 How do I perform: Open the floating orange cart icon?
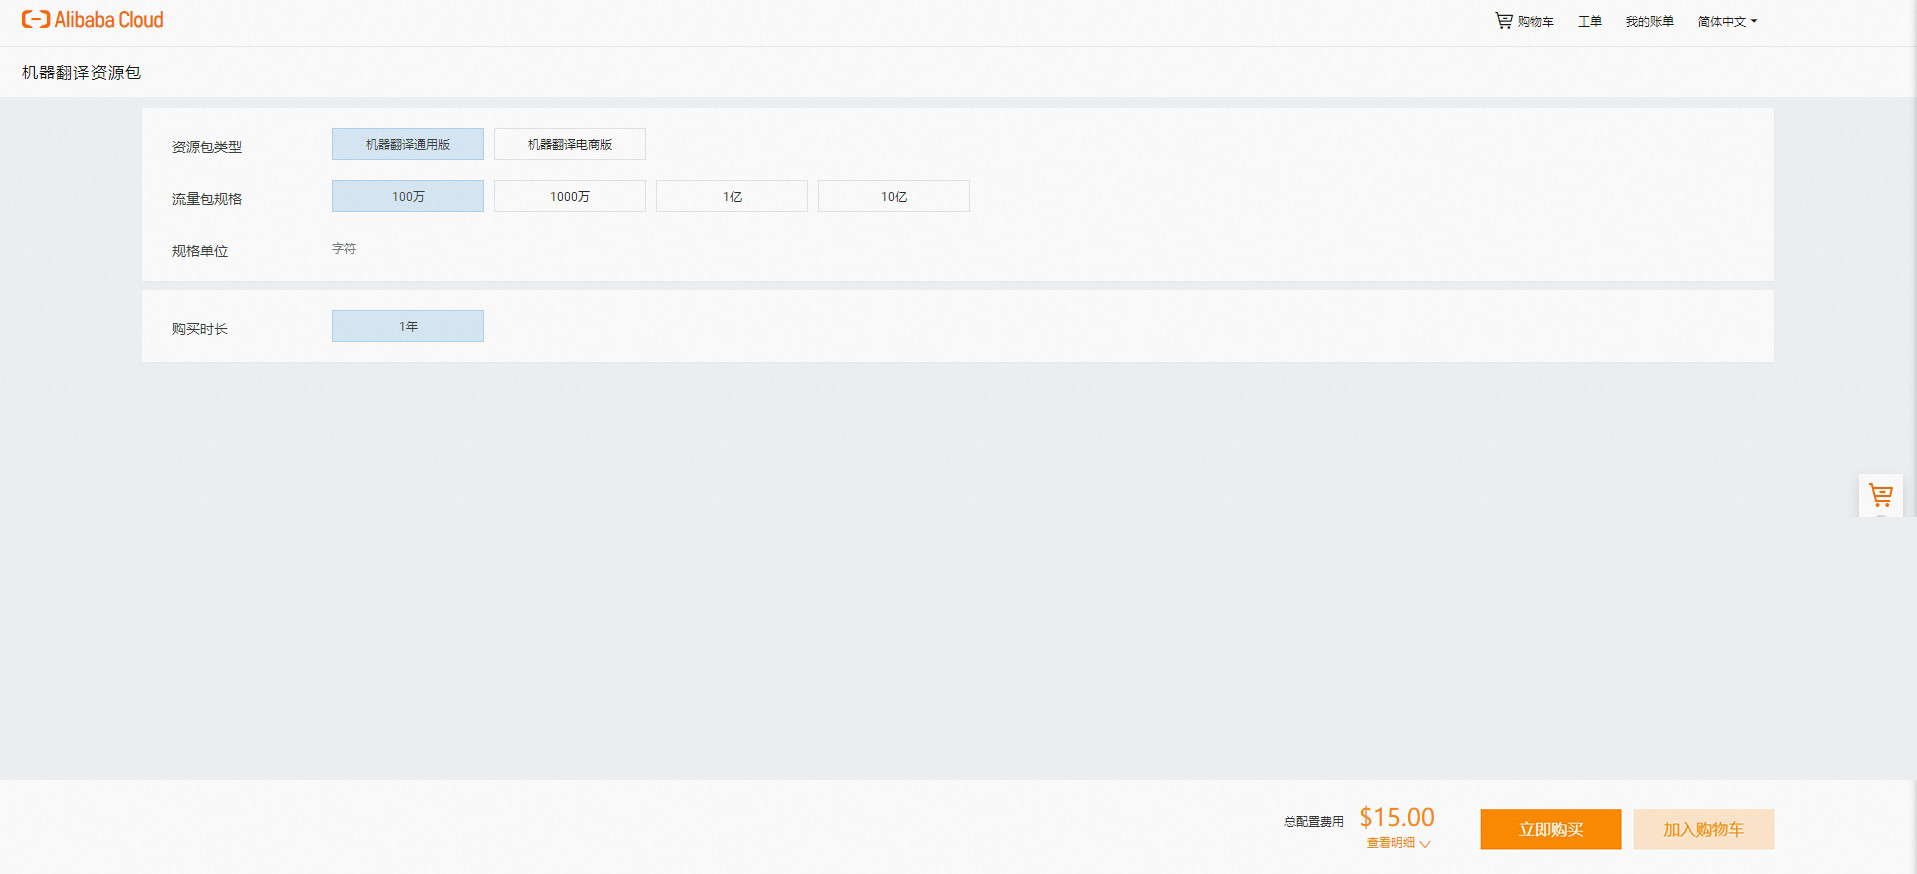click(1880, 495)
